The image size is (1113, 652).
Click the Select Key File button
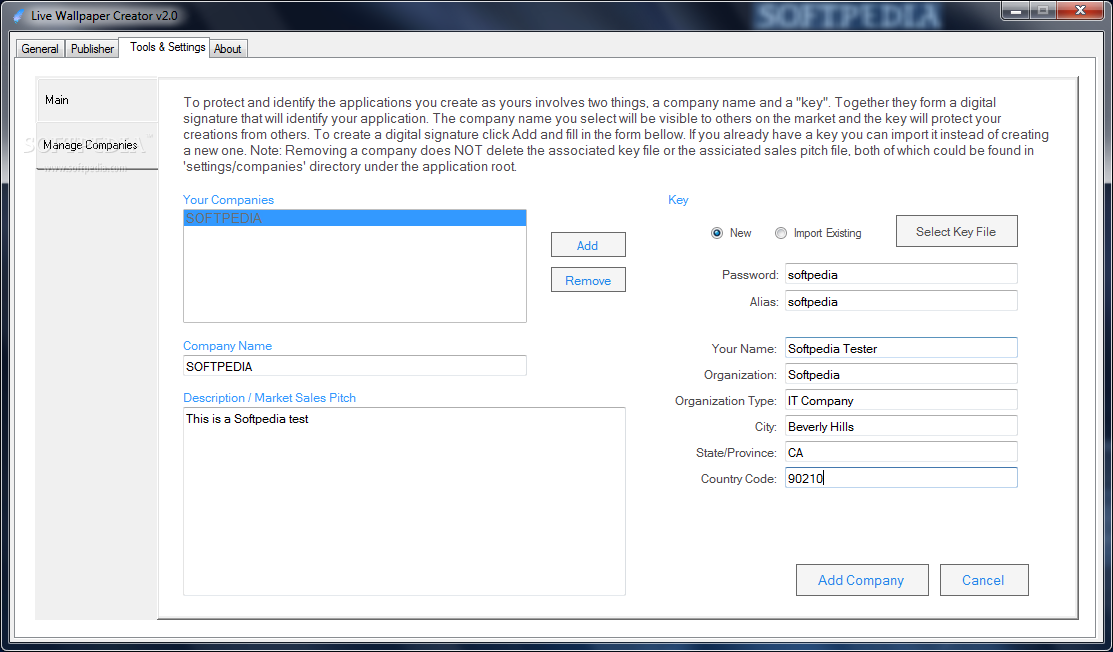[x=956, y=231]
